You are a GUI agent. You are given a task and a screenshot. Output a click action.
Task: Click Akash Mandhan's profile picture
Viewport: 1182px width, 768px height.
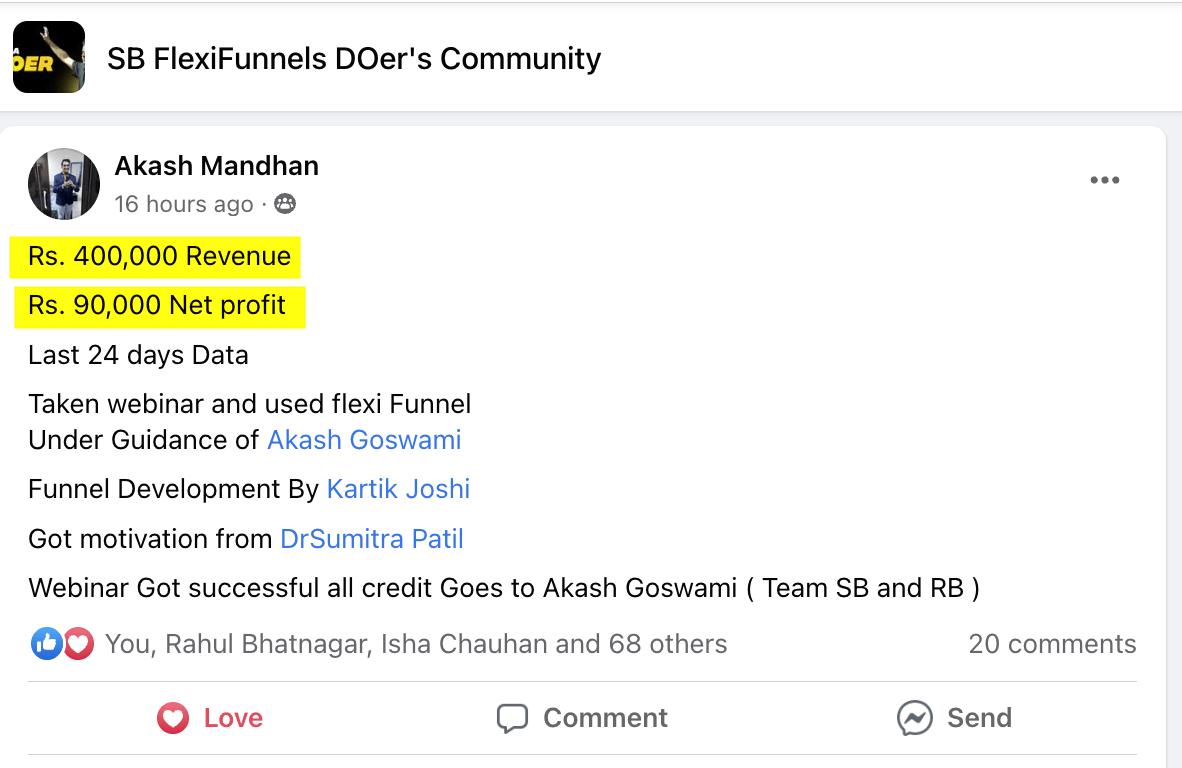coord(64,184)
